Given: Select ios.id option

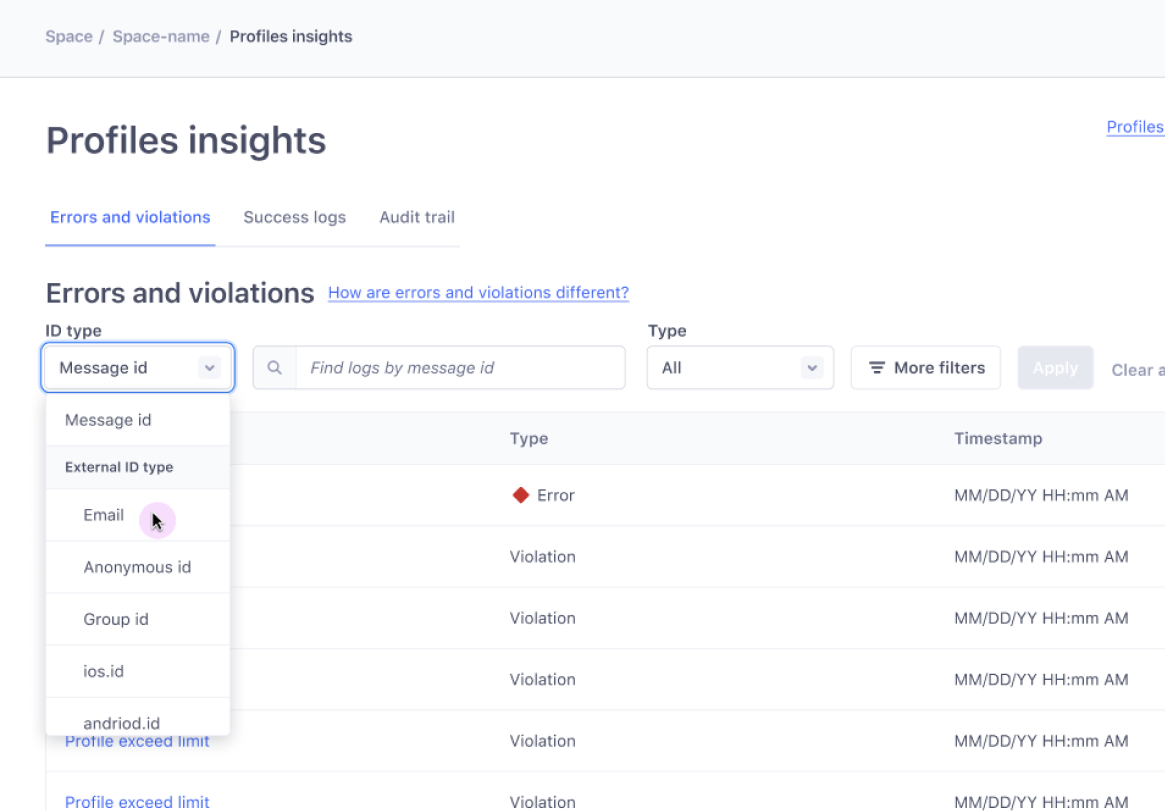Looking at the screenshot, I should pos(138,671).
